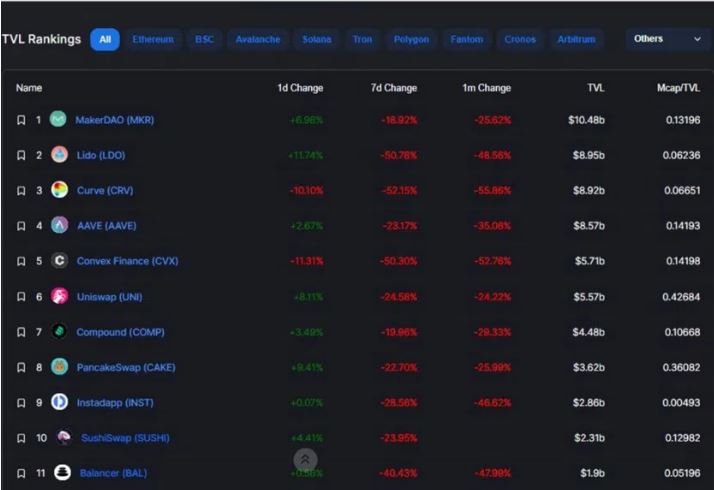Sort by the Mcap/TVL column header

pos(678,87)
